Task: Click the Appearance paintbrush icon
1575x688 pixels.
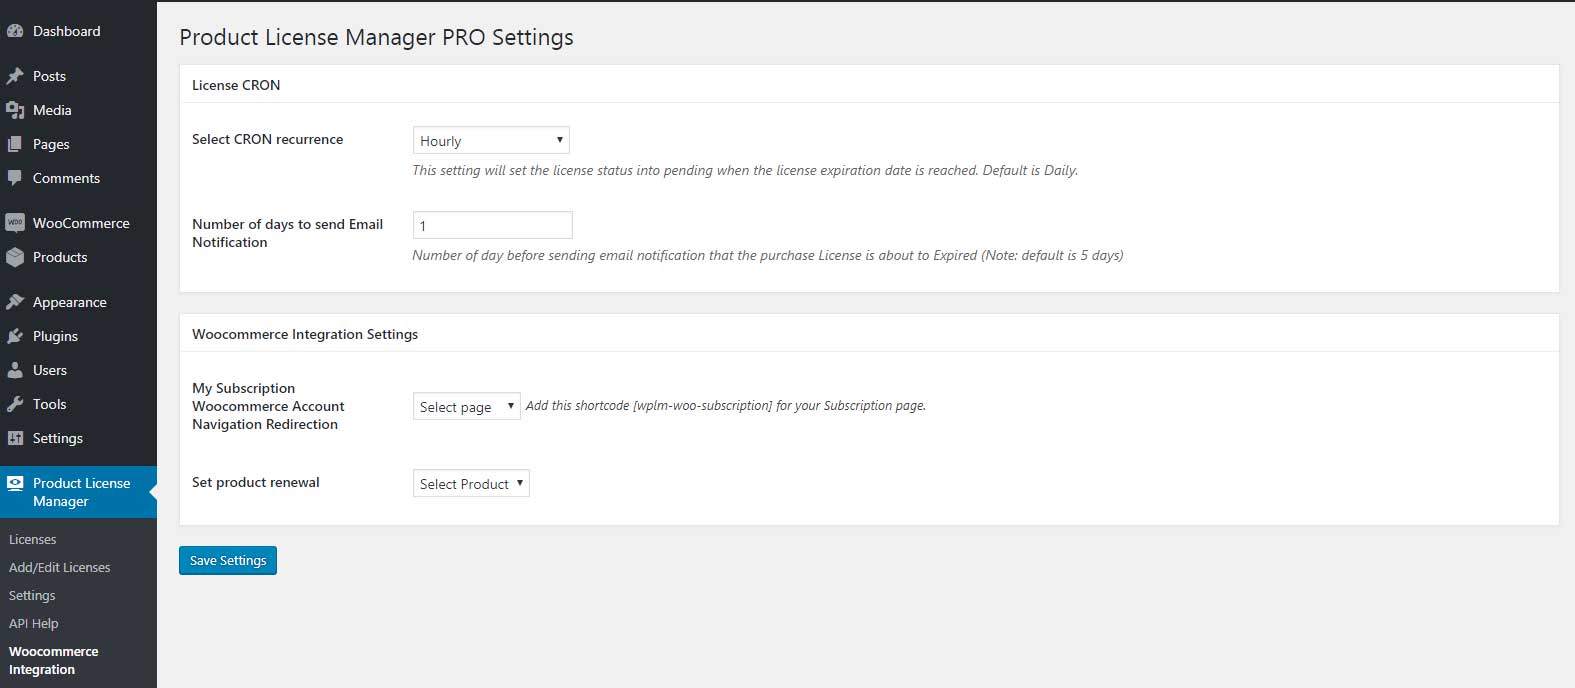Action: [15, 302]
